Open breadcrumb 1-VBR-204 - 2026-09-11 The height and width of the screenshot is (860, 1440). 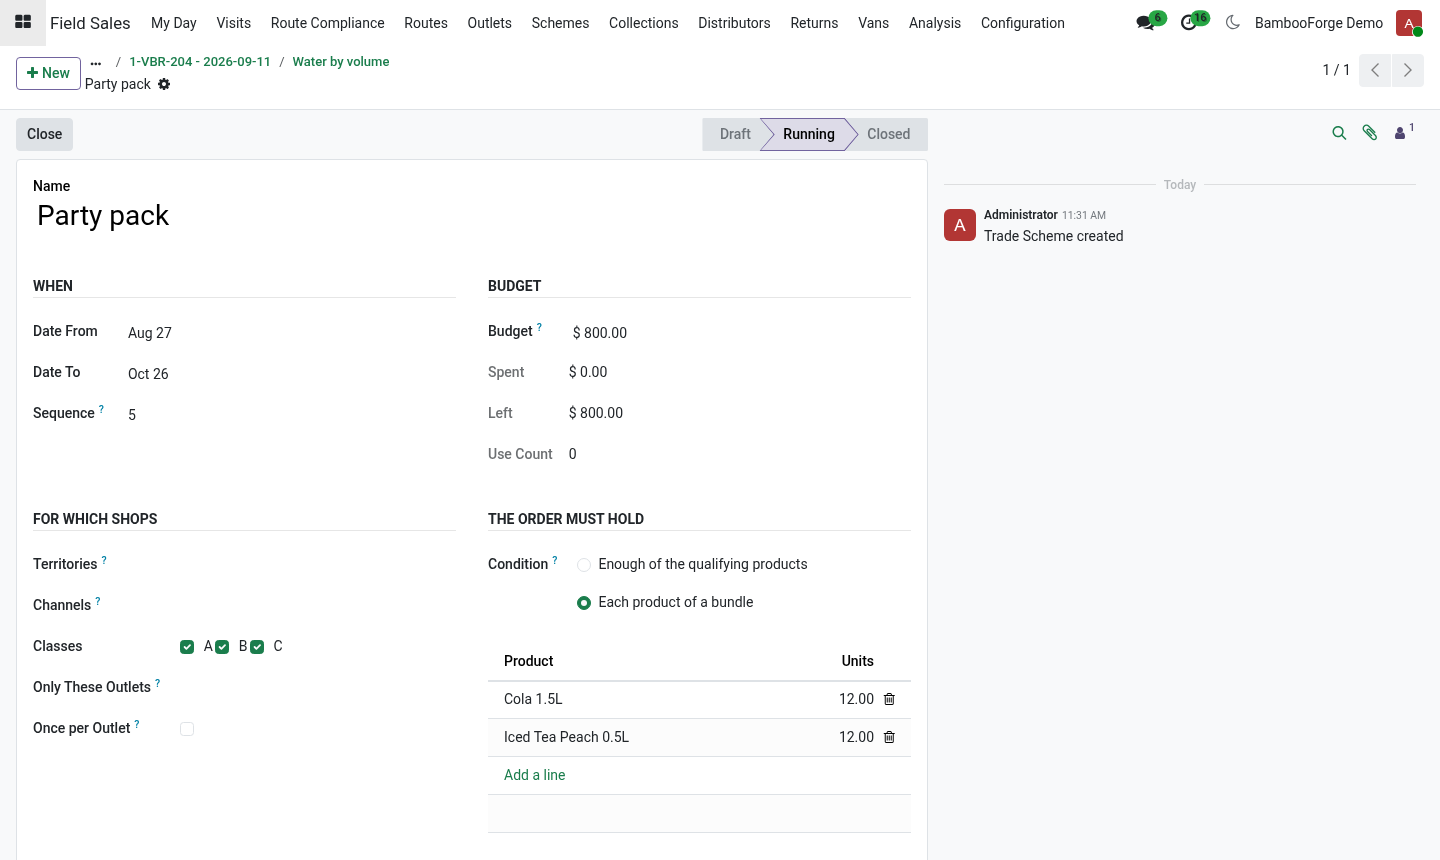(x=200, y=62)
